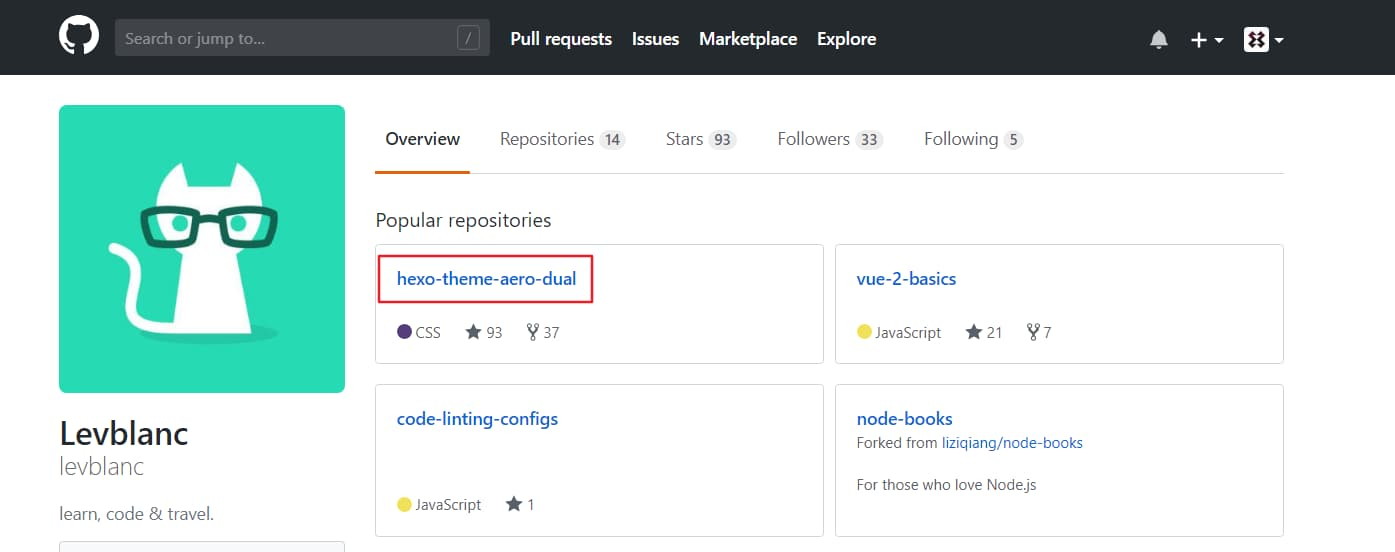This screenshot has height=552, width=1395.
Task: Focus the Search or jump to field
Action: coord(302,38)
